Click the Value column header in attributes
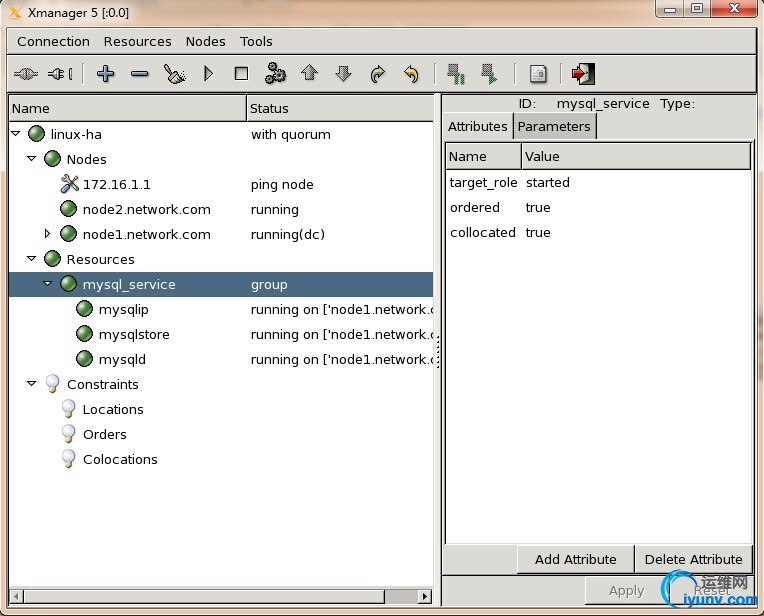Viewport: 764px width, 616px height. point(636,156)
